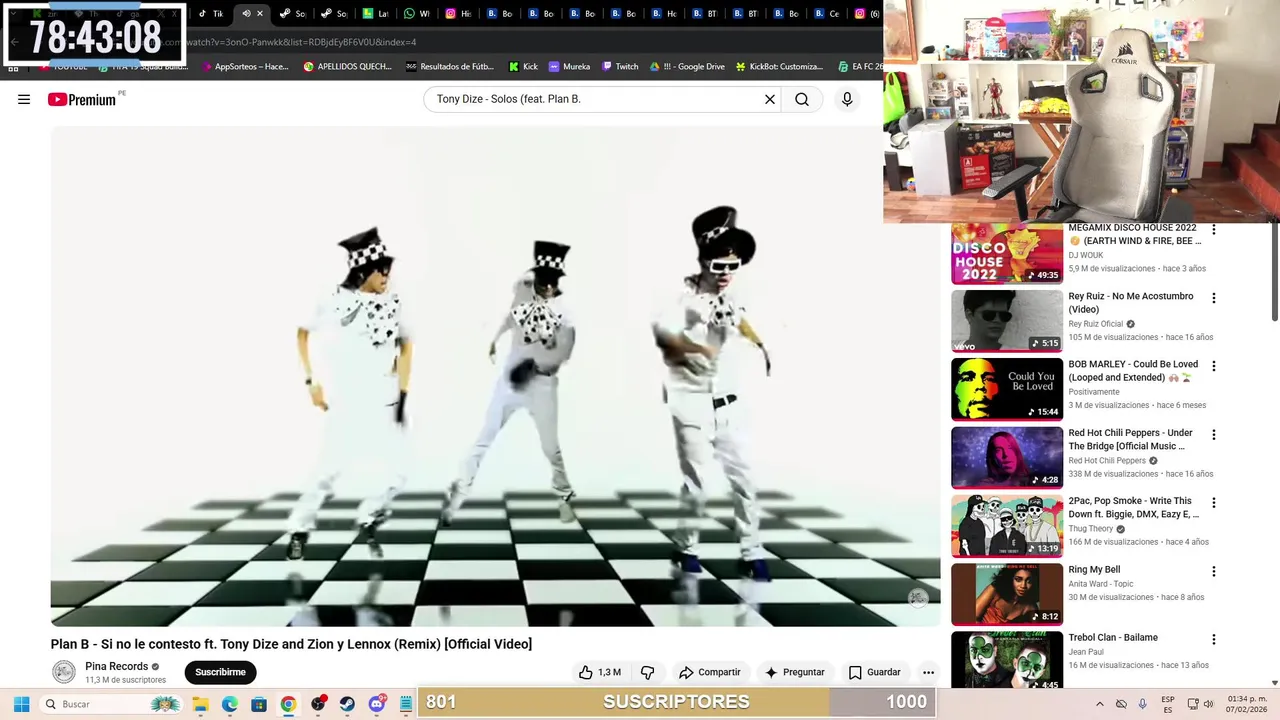The height and width of the screenshot is (720, 1280).
Task: Open Trebol Clan - Bailame title
Action: 1113,638
